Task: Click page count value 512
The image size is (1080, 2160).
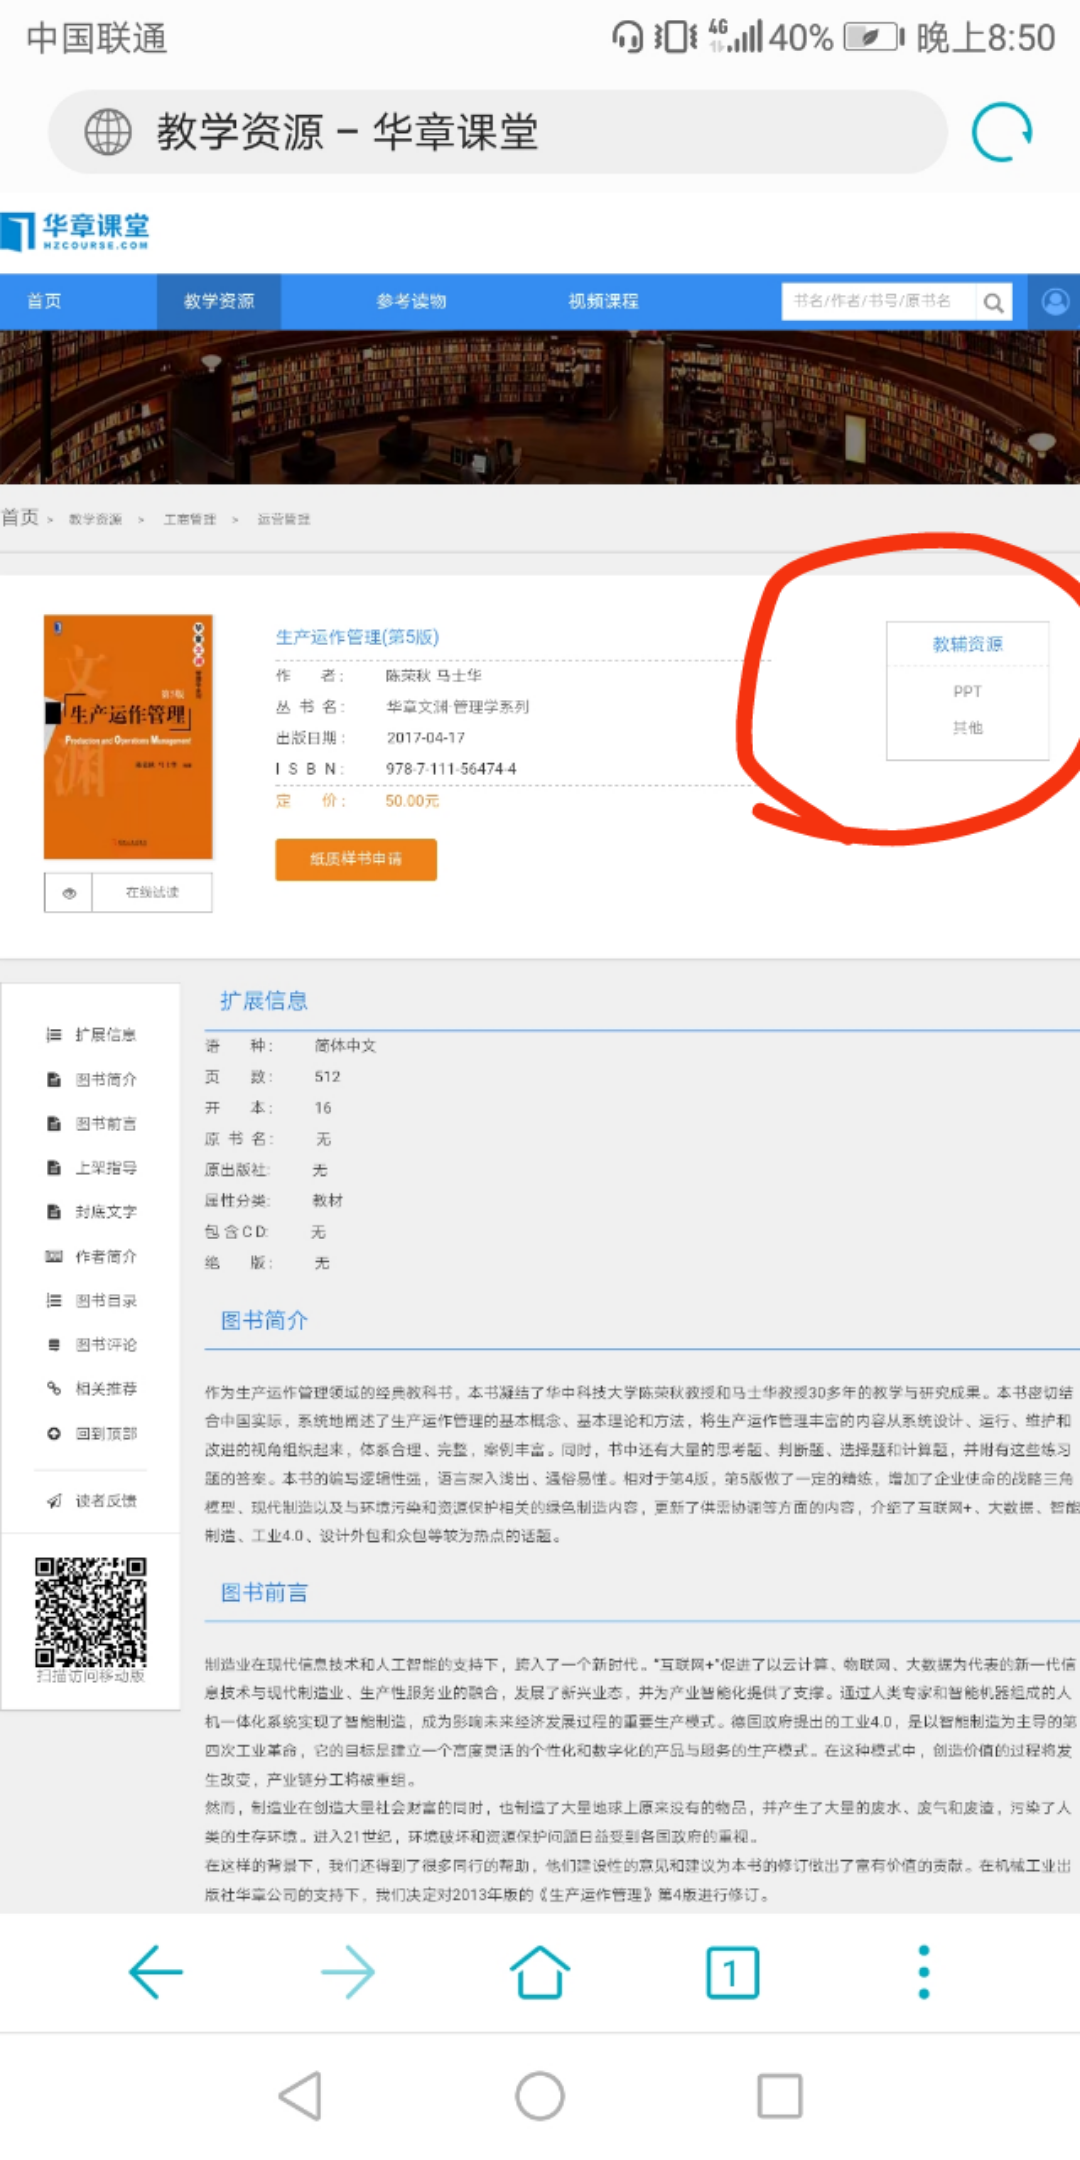Action: pos(327,1076)
